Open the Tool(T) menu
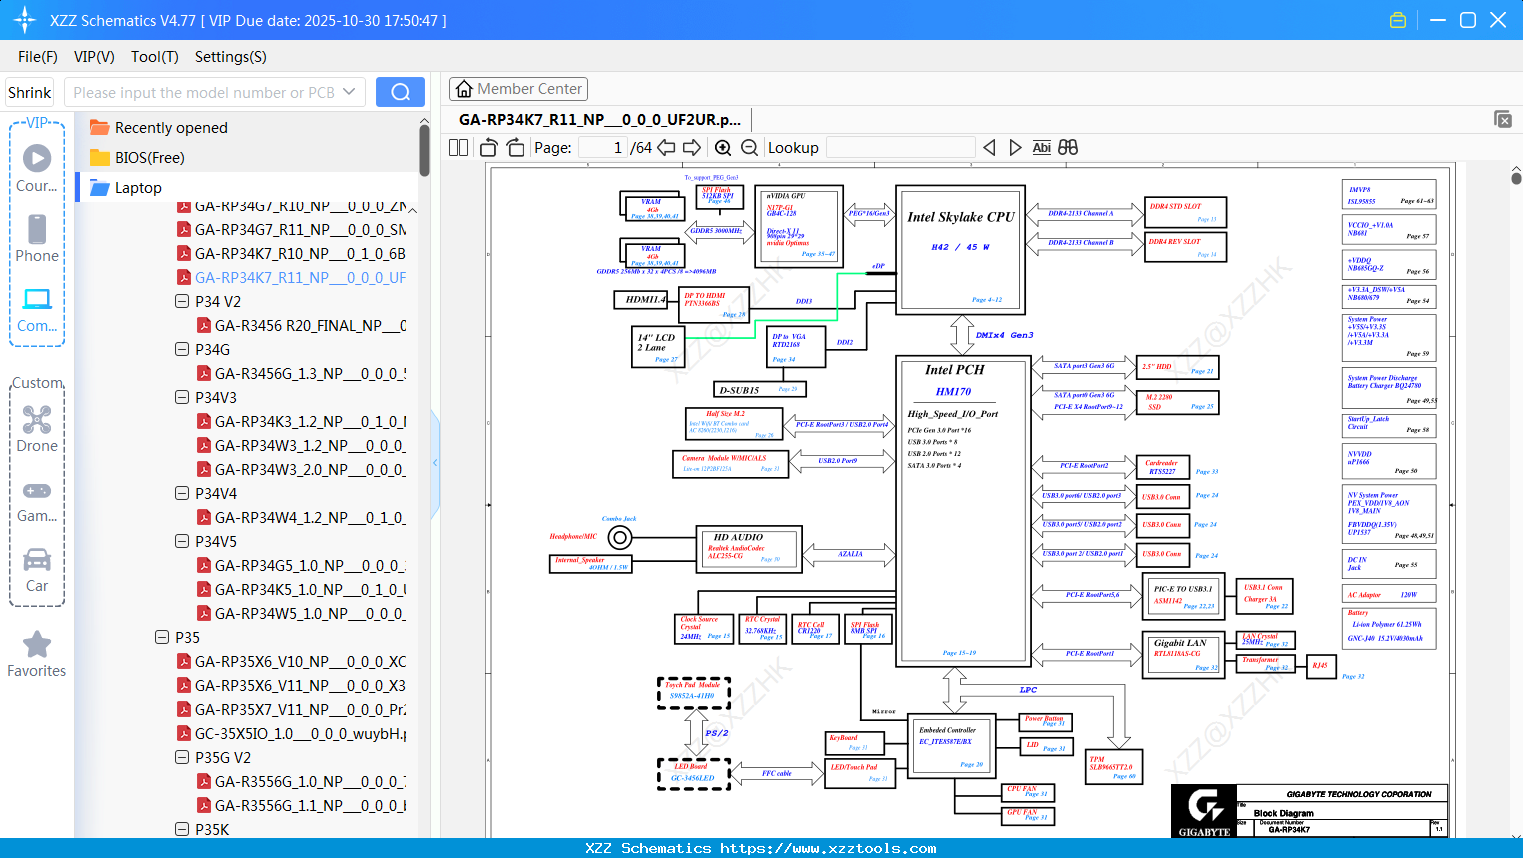The height and width of the screenshot is (858, 1523). (x=155, y=57)
